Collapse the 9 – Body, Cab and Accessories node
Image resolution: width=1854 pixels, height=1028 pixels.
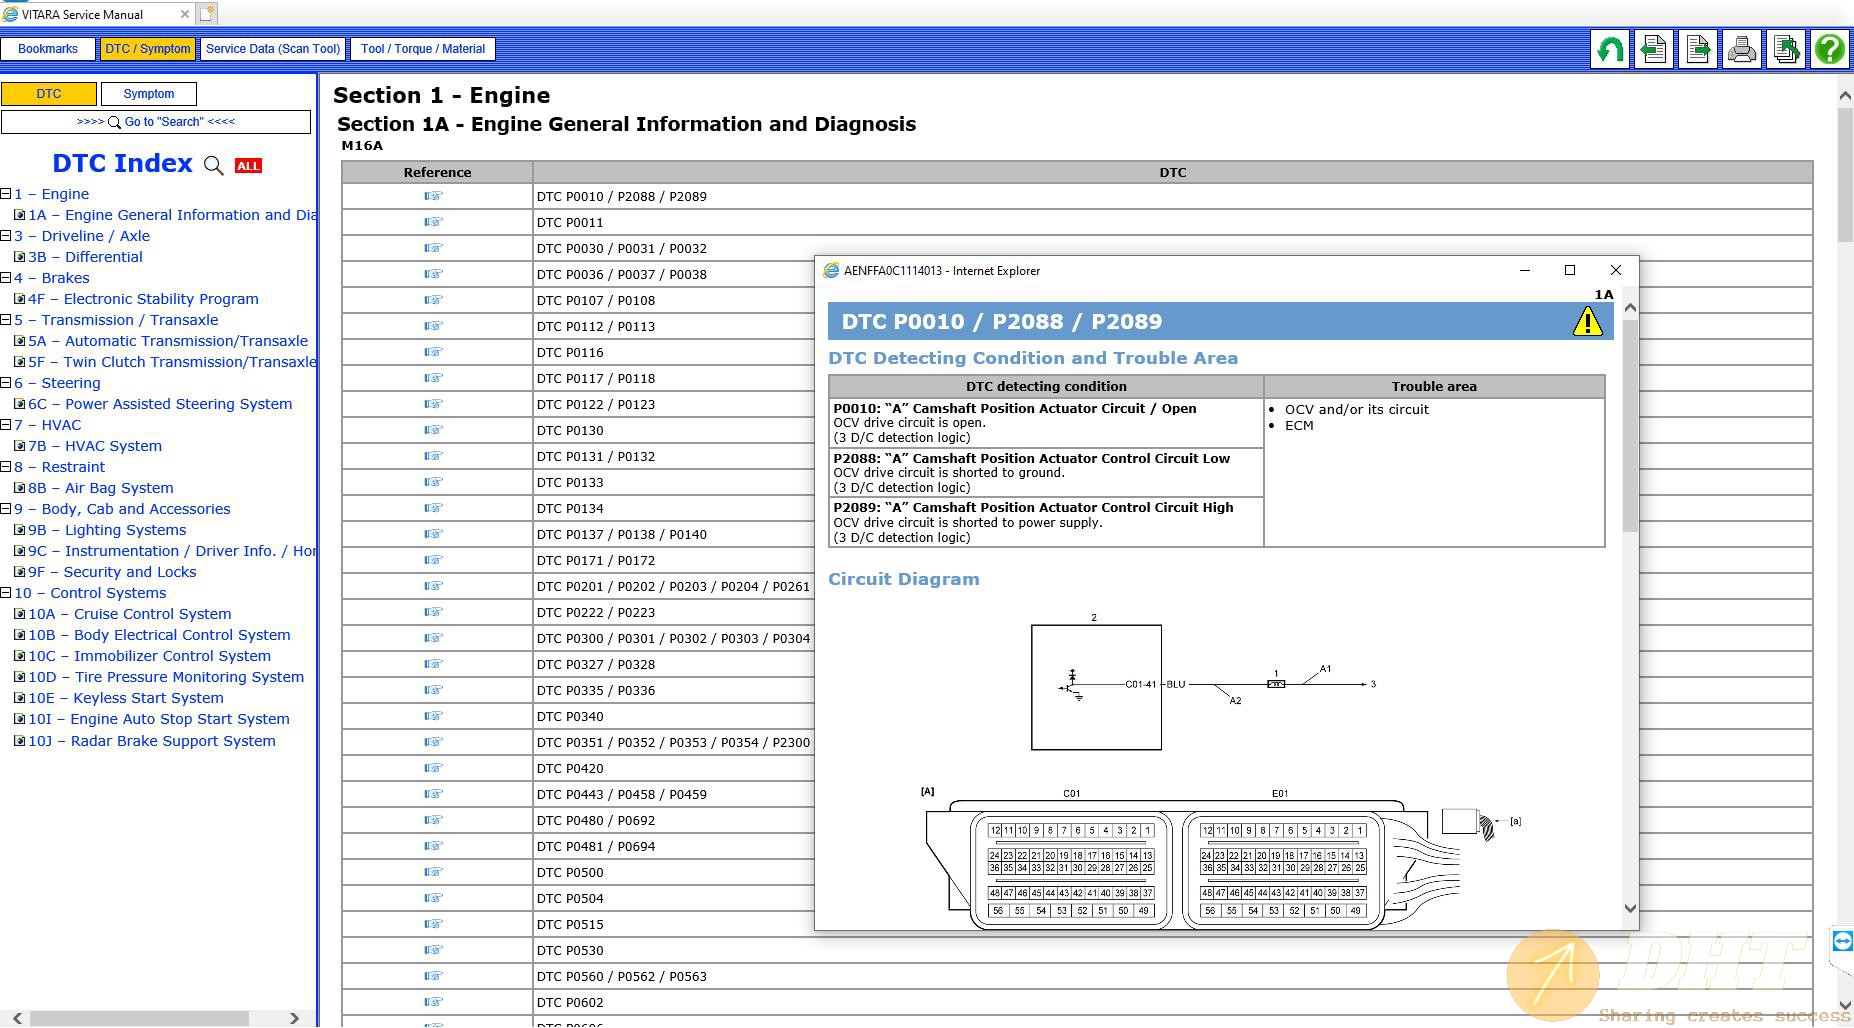[6, 509]
